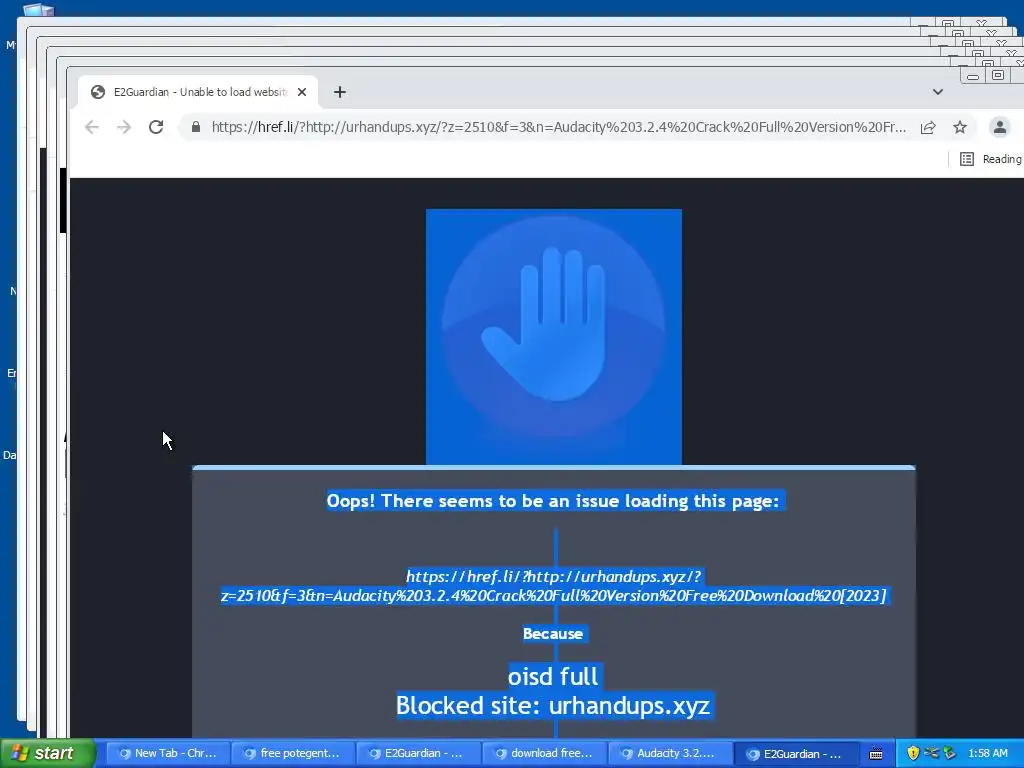Click the blocked href.li URL text
Viewport: 1024px width, 768px height.
[553, 586]
